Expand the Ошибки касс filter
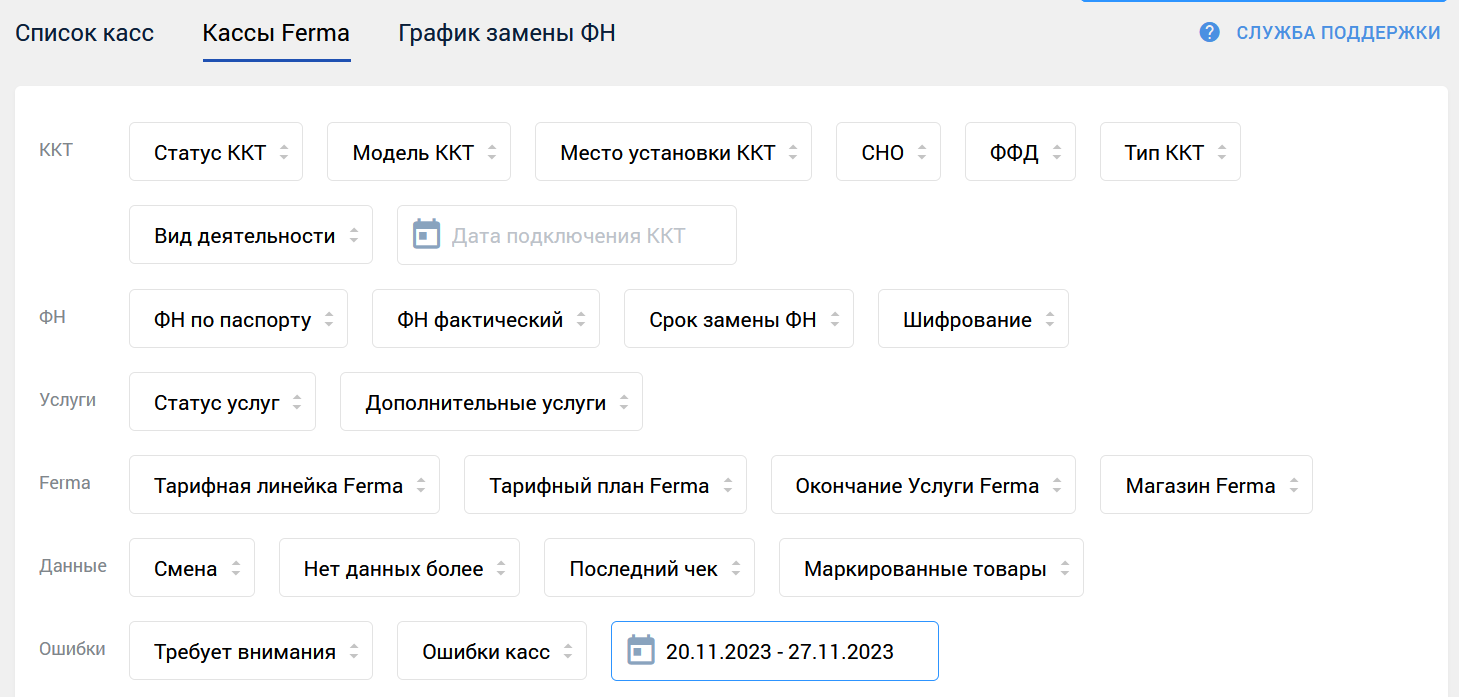1459x697 pixels. coord(492,651)
